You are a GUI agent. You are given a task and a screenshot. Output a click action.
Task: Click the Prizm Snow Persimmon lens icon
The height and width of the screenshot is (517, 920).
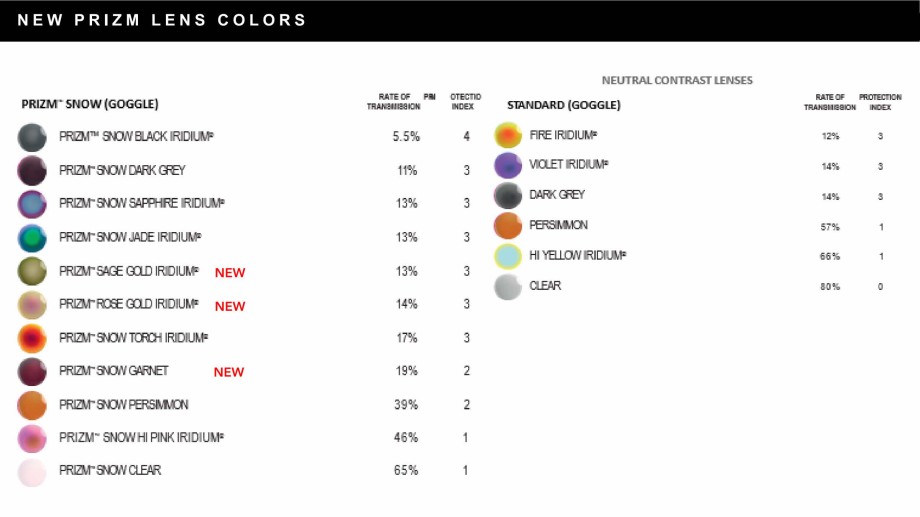pos(32,405)
